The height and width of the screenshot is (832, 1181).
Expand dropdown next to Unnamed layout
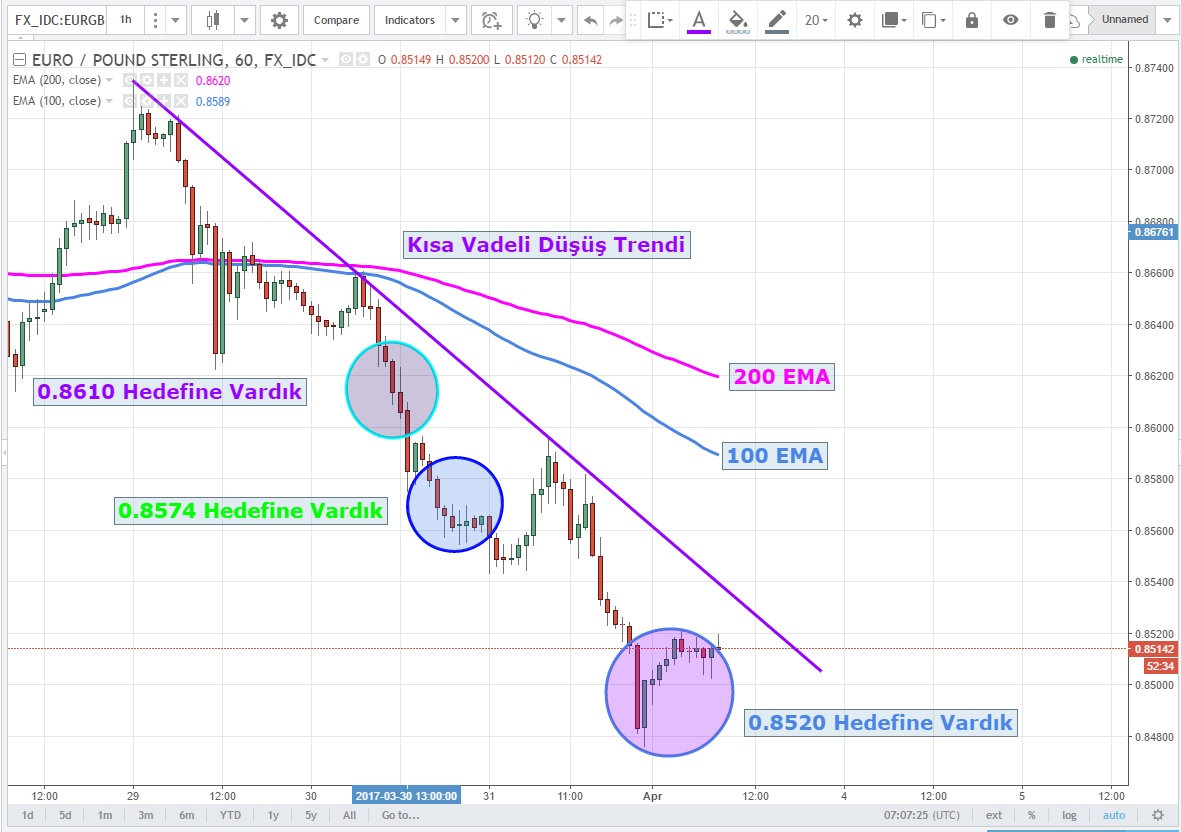[1168, 20]
